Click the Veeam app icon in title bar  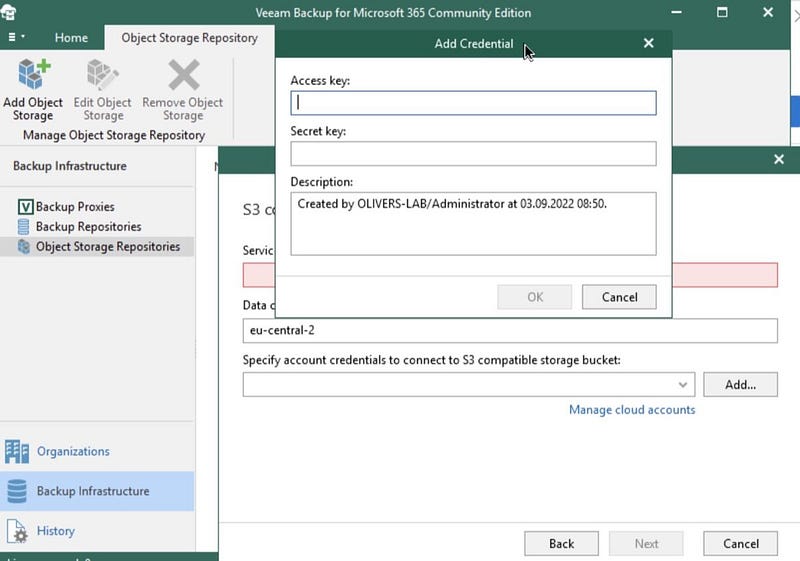[x=8, y=11]
